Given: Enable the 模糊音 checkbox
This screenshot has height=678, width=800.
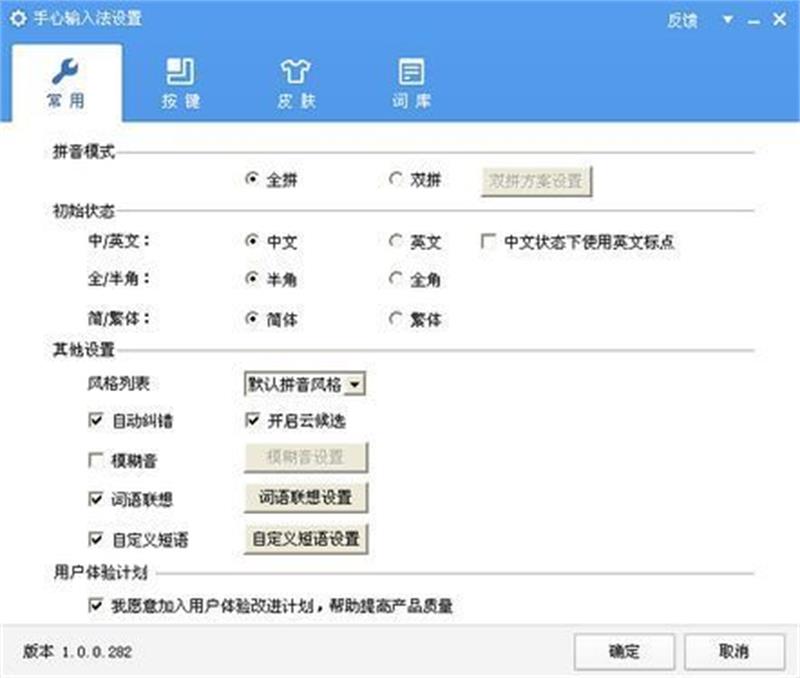Looking at the screenshot, I should (x=95, y=460).
